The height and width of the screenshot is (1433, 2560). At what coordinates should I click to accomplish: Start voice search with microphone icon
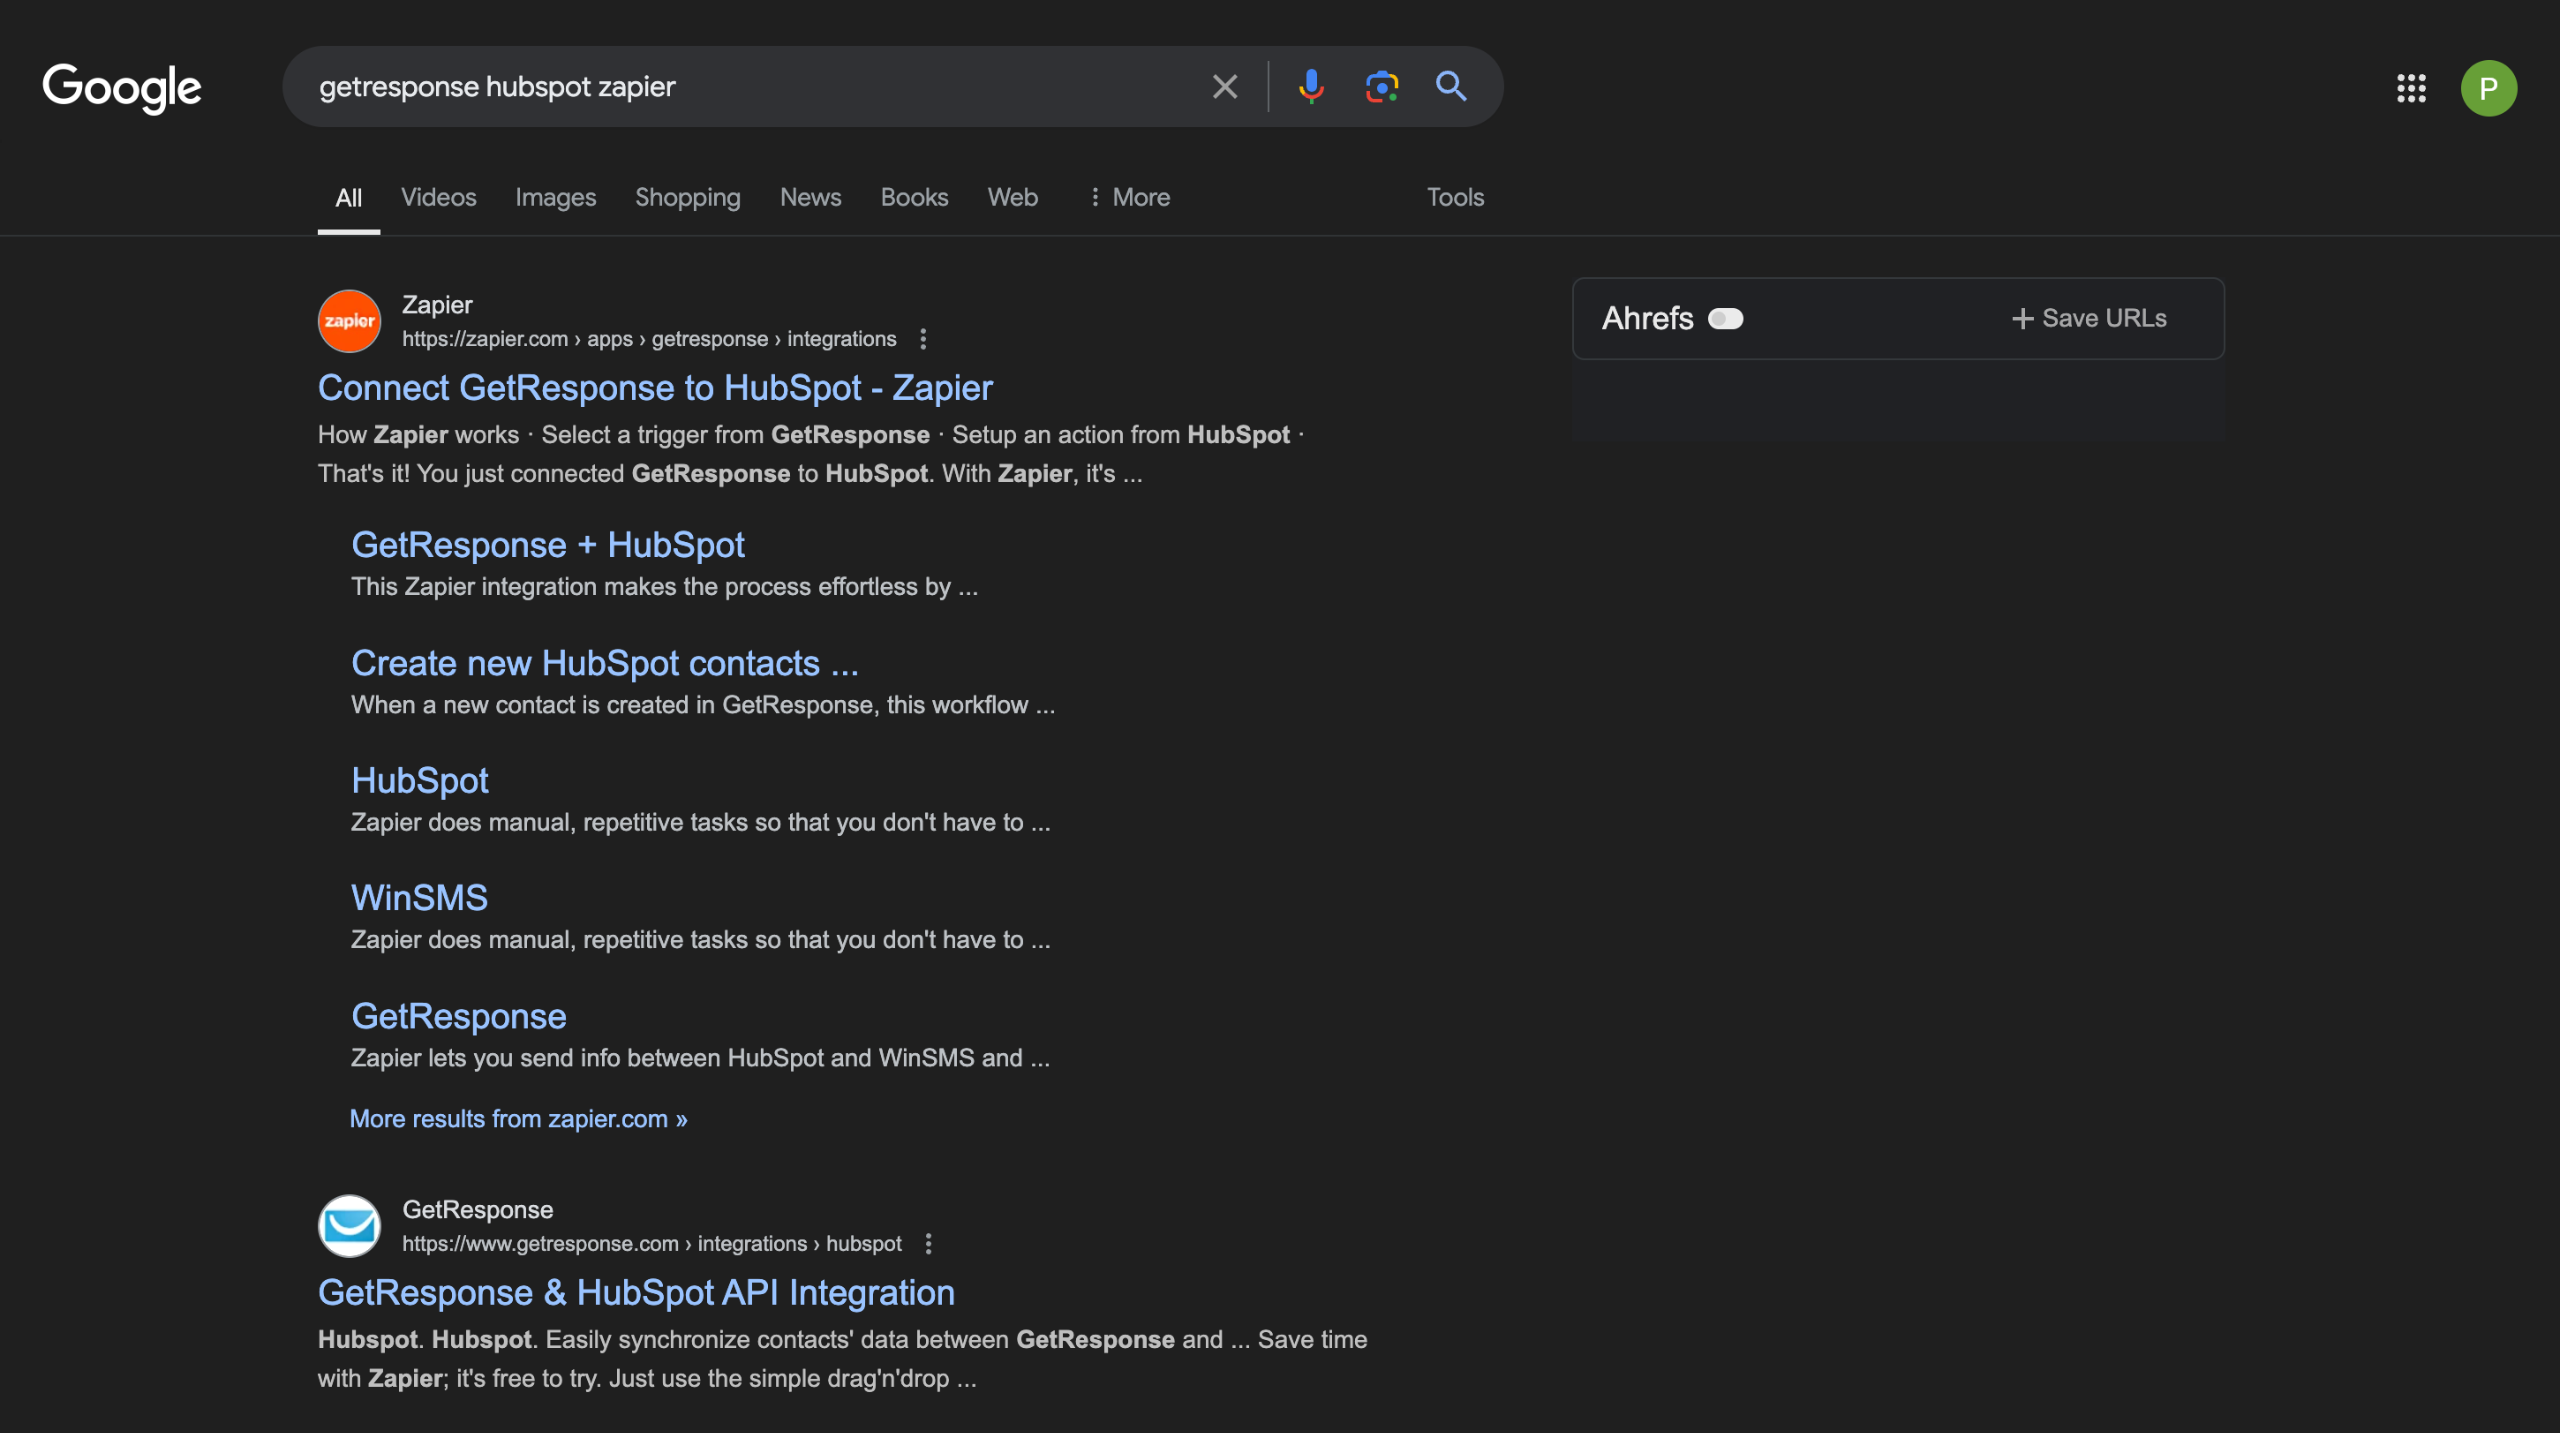[x=1310, y=87]
